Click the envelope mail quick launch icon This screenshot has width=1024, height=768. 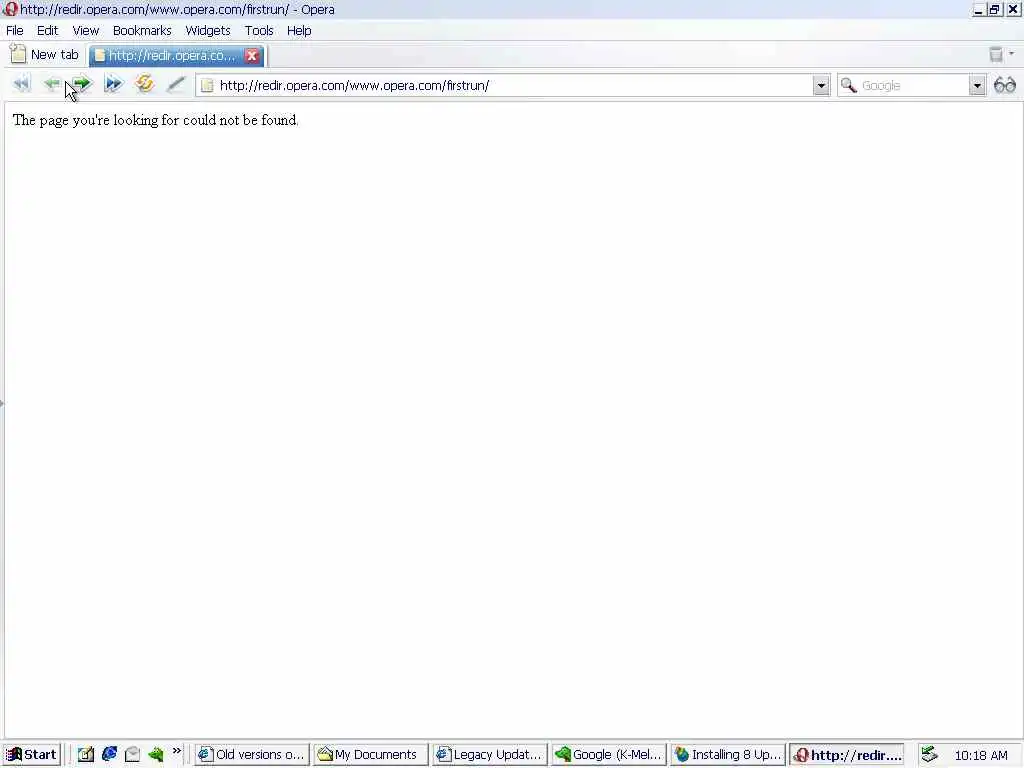tap(133, 755)
